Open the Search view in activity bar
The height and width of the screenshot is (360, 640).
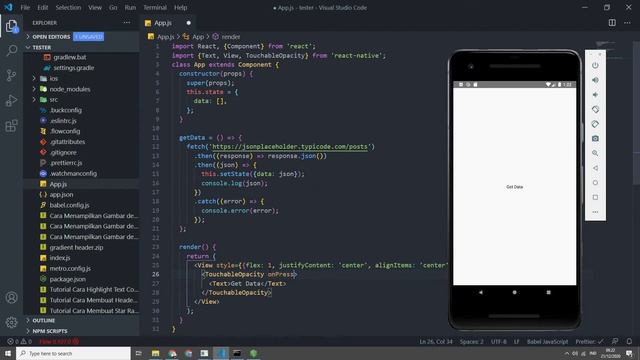11,51
